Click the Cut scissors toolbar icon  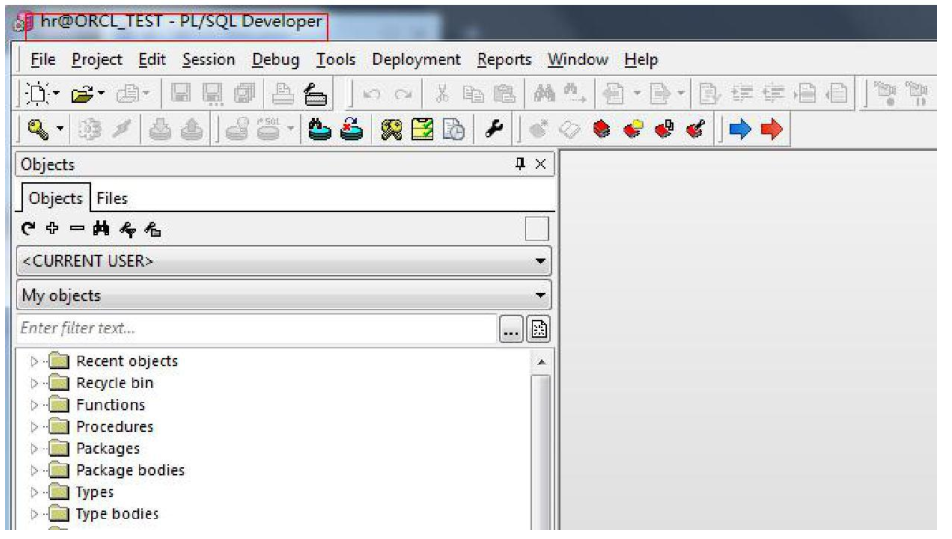[442, 93]
